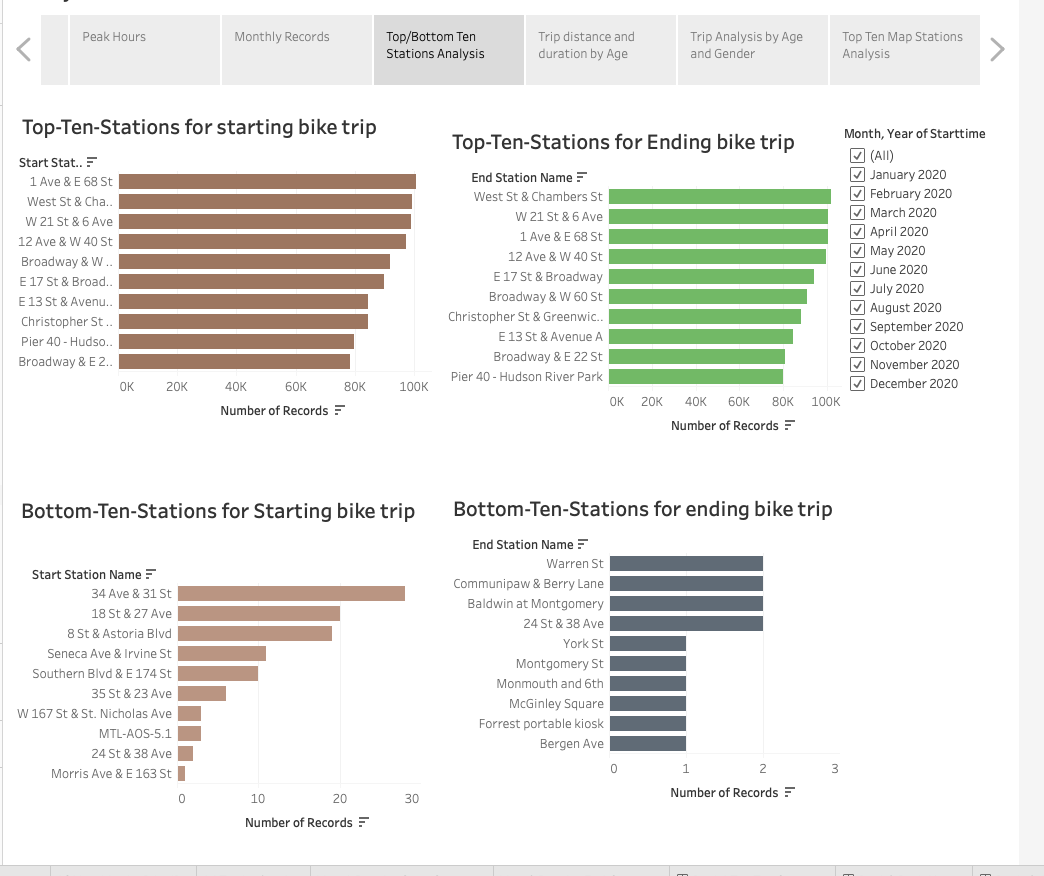Uncheck December 2020 from the month filter
This screenshot has height=876, width=1044.
(857, 383)
